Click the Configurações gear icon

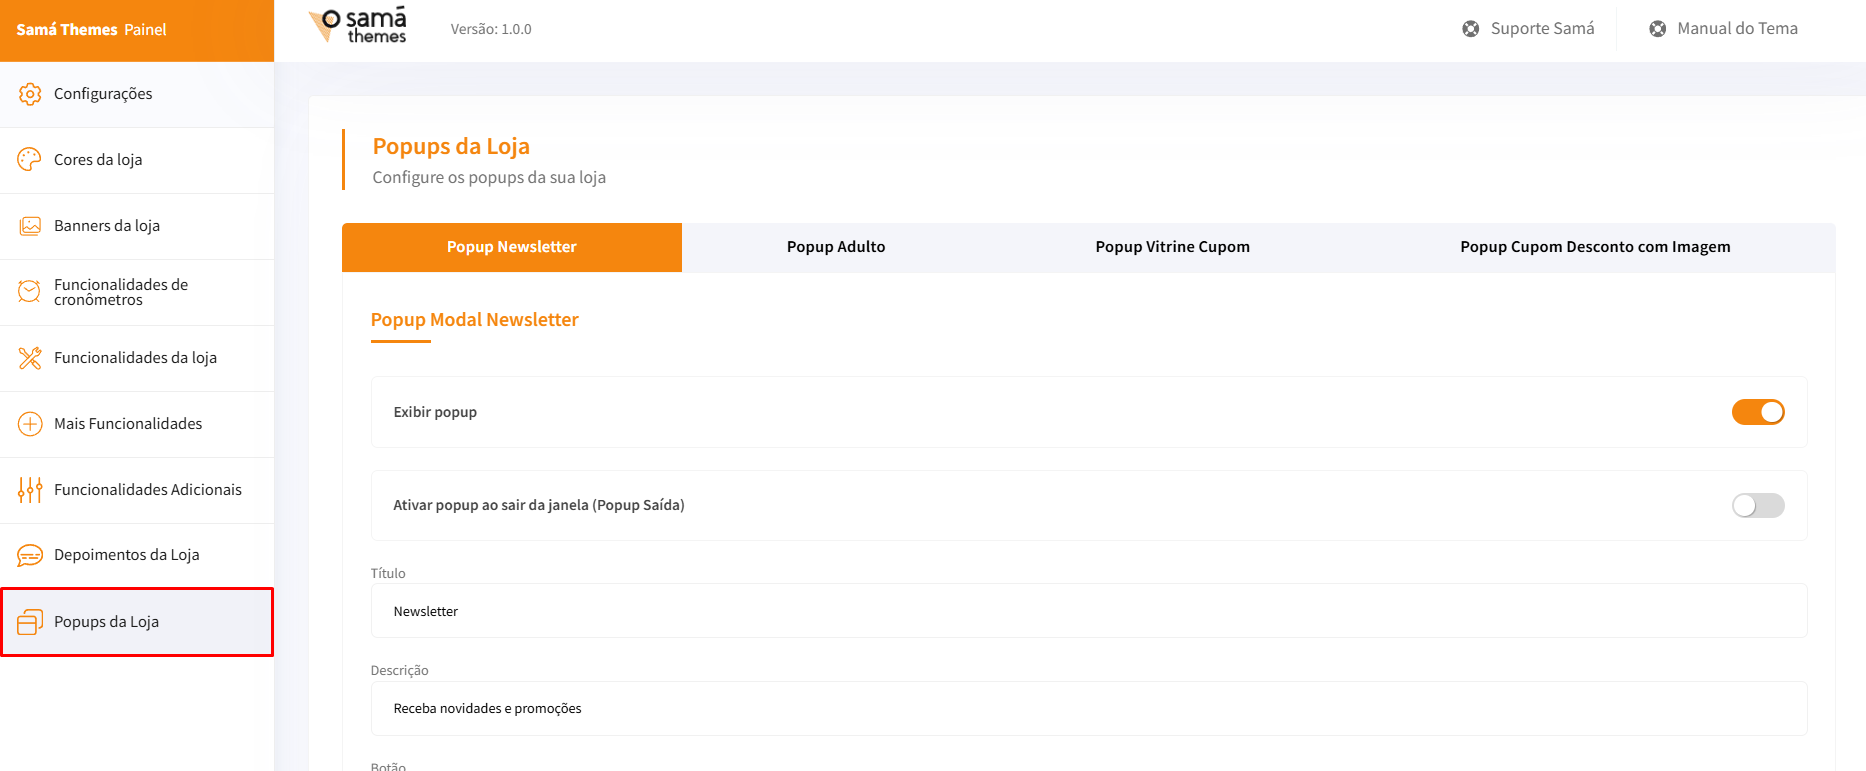30,94
